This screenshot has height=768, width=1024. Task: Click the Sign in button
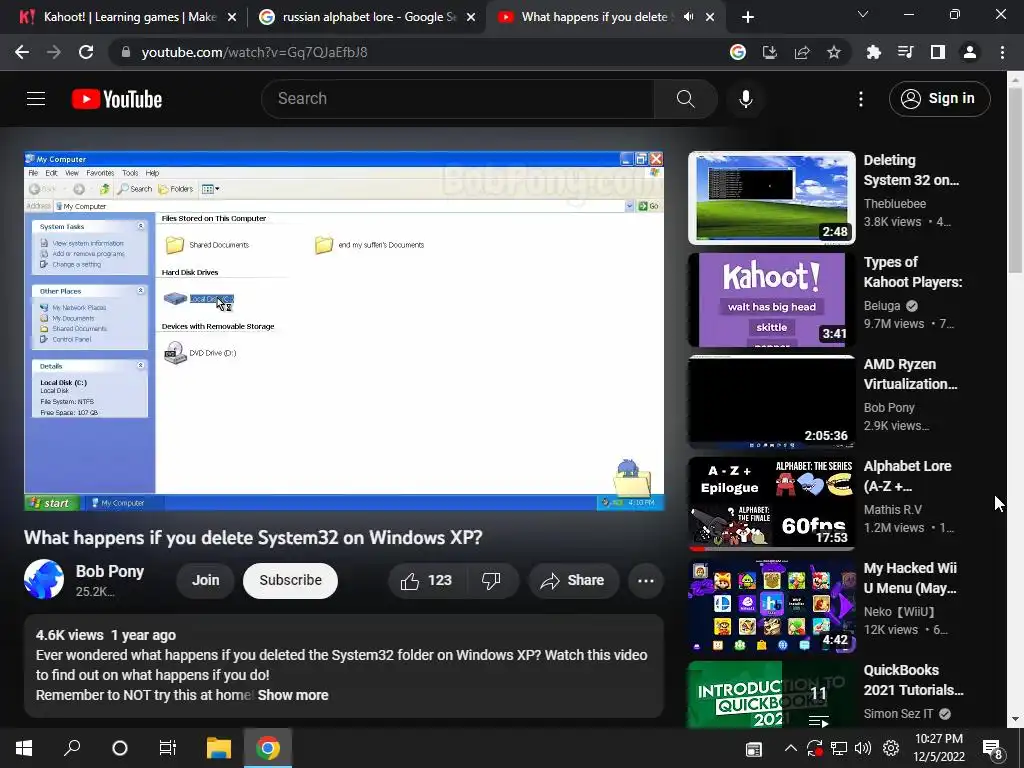[940, 99]
